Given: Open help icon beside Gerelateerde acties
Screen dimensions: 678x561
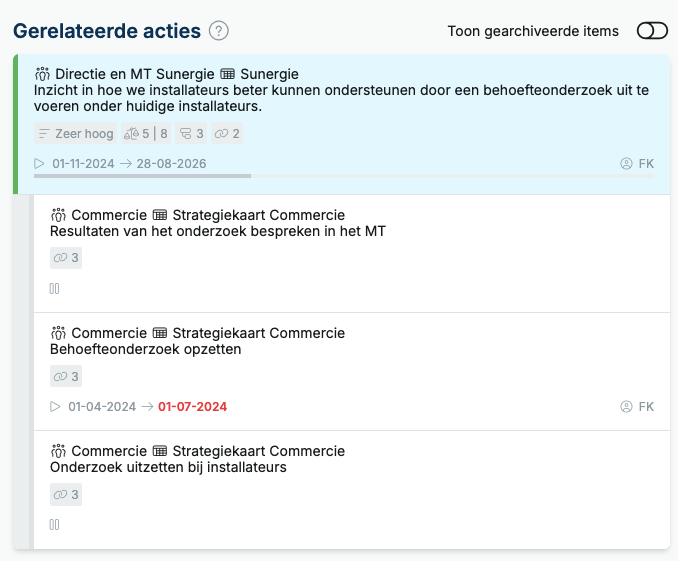Looking at the screenshot, I should (219, 31).
